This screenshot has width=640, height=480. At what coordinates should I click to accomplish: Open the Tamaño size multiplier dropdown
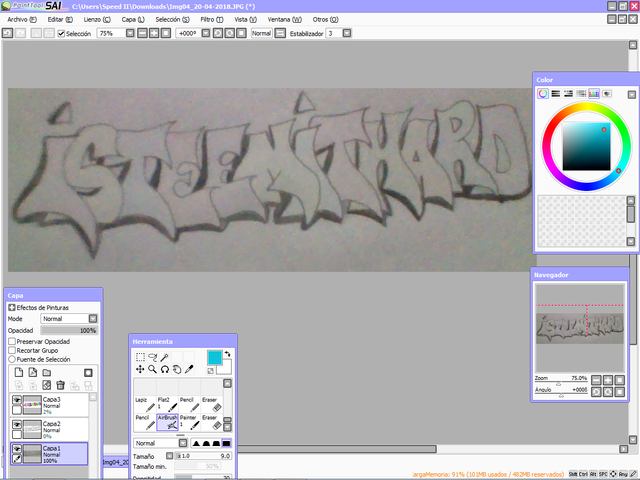coord(170,456)
